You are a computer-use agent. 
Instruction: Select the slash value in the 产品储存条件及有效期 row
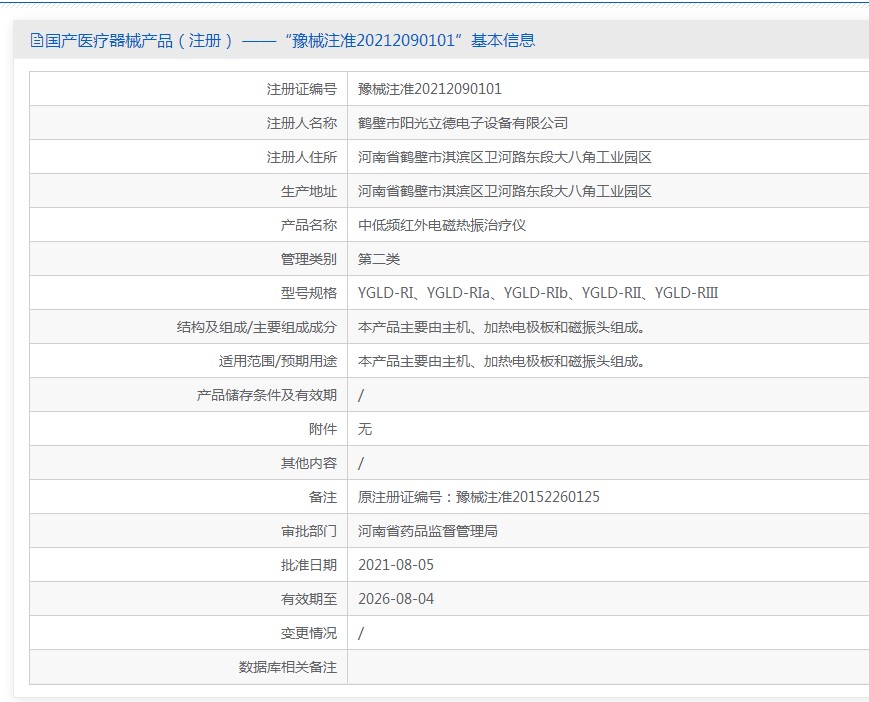(361, 395)
